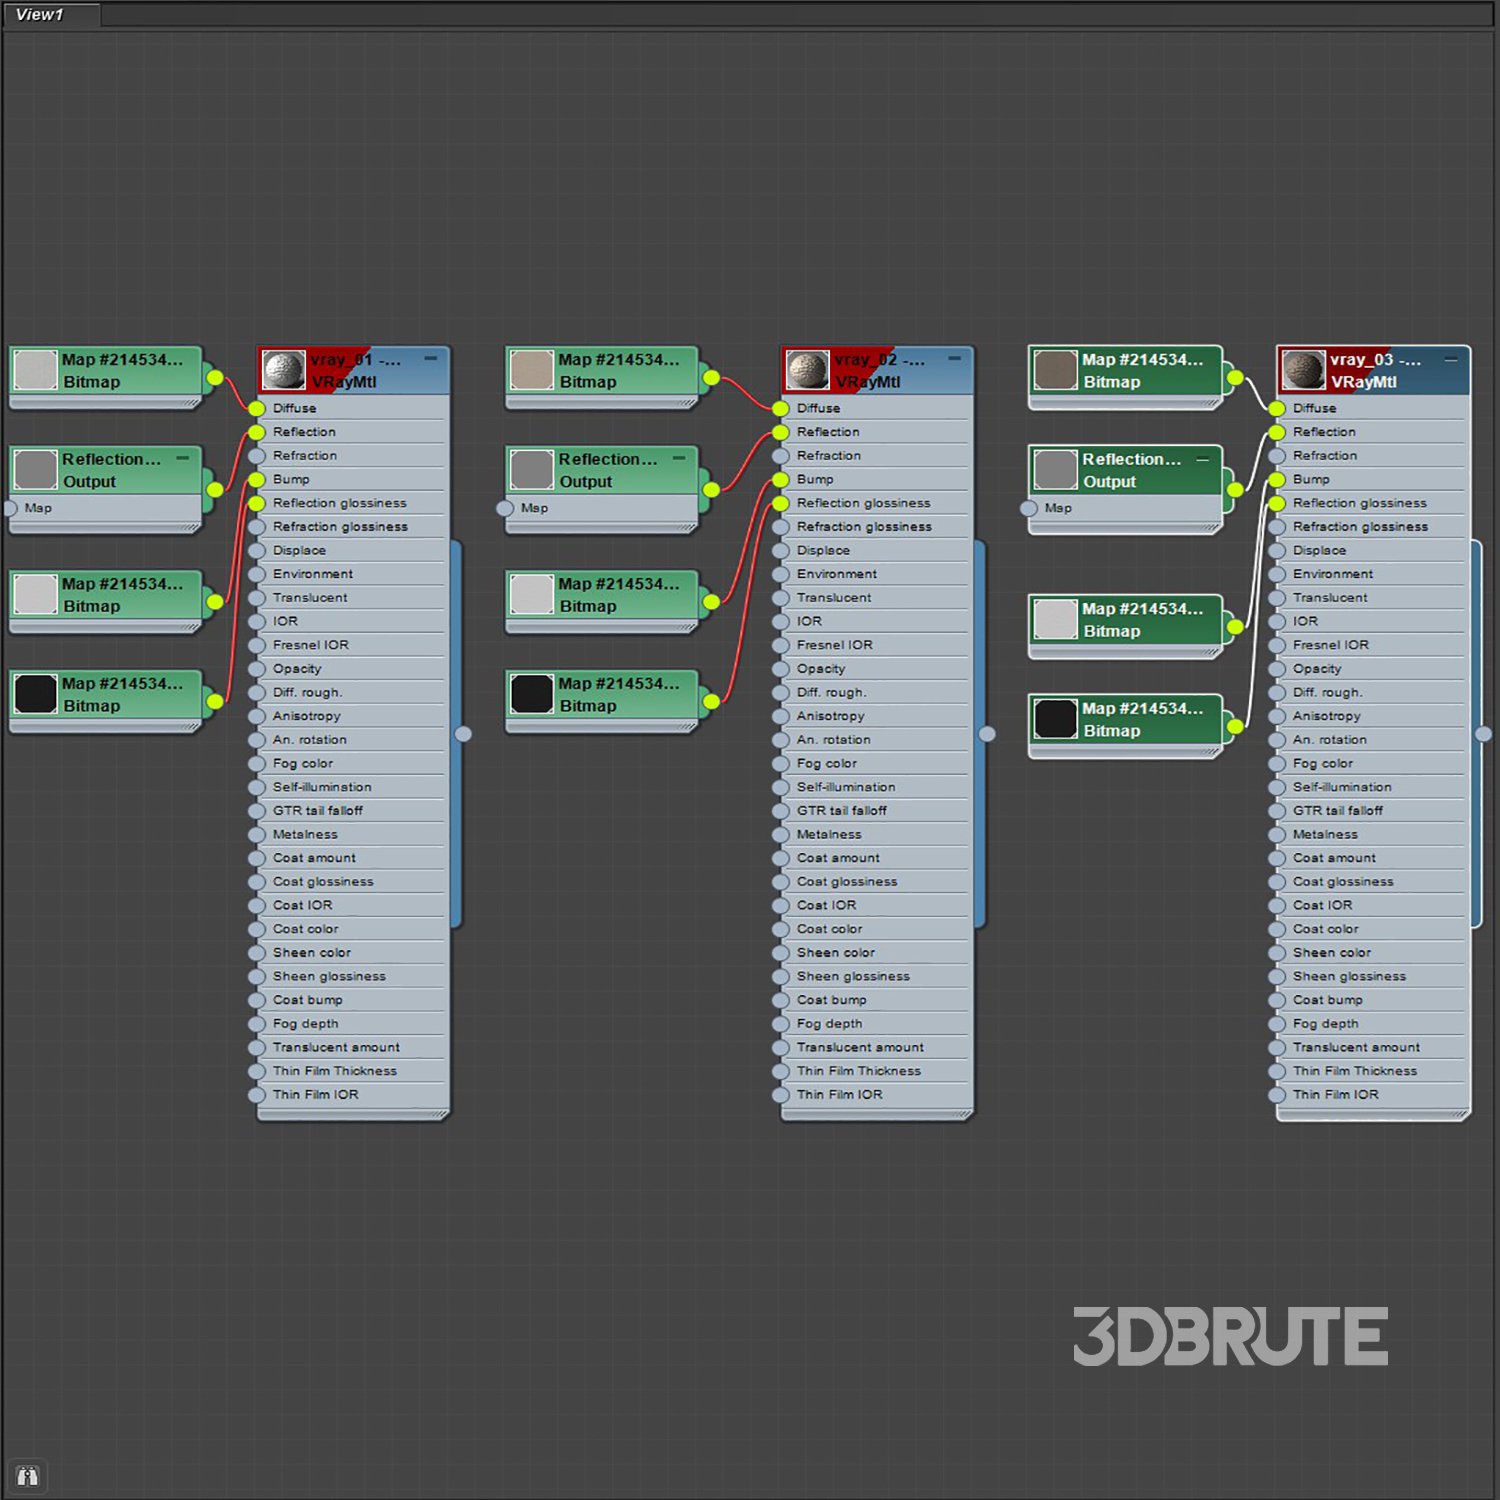This screenshot has width=1500, height=1500.
Task: Click the vray_01 material sphere preview
Action: point(284,370)
